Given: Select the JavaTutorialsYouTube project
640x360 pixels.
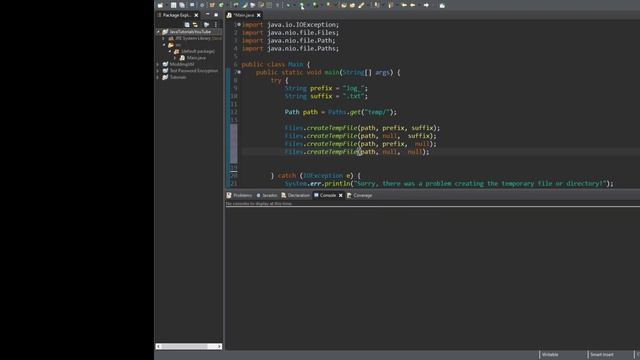Looking at the screenshot, I should 190,31.
